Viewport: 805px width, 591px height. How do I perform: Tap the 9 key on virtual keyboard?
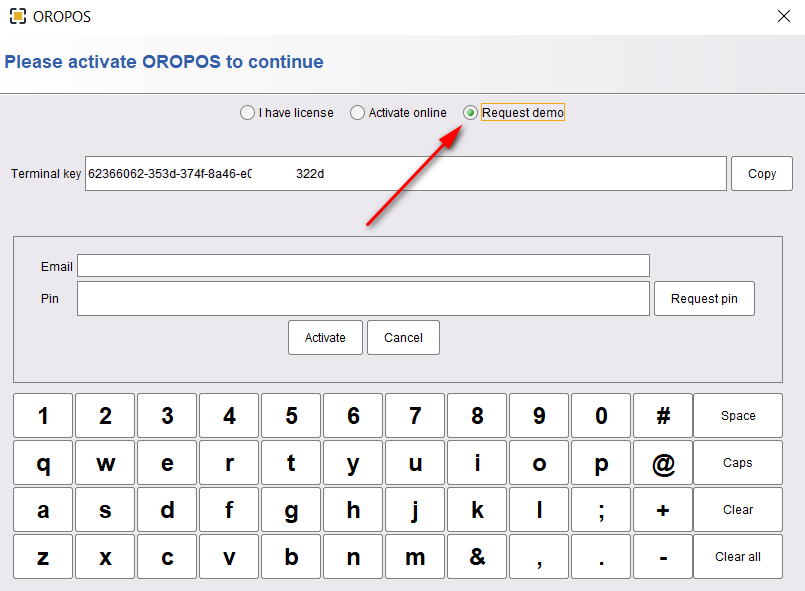coord(539,415)
